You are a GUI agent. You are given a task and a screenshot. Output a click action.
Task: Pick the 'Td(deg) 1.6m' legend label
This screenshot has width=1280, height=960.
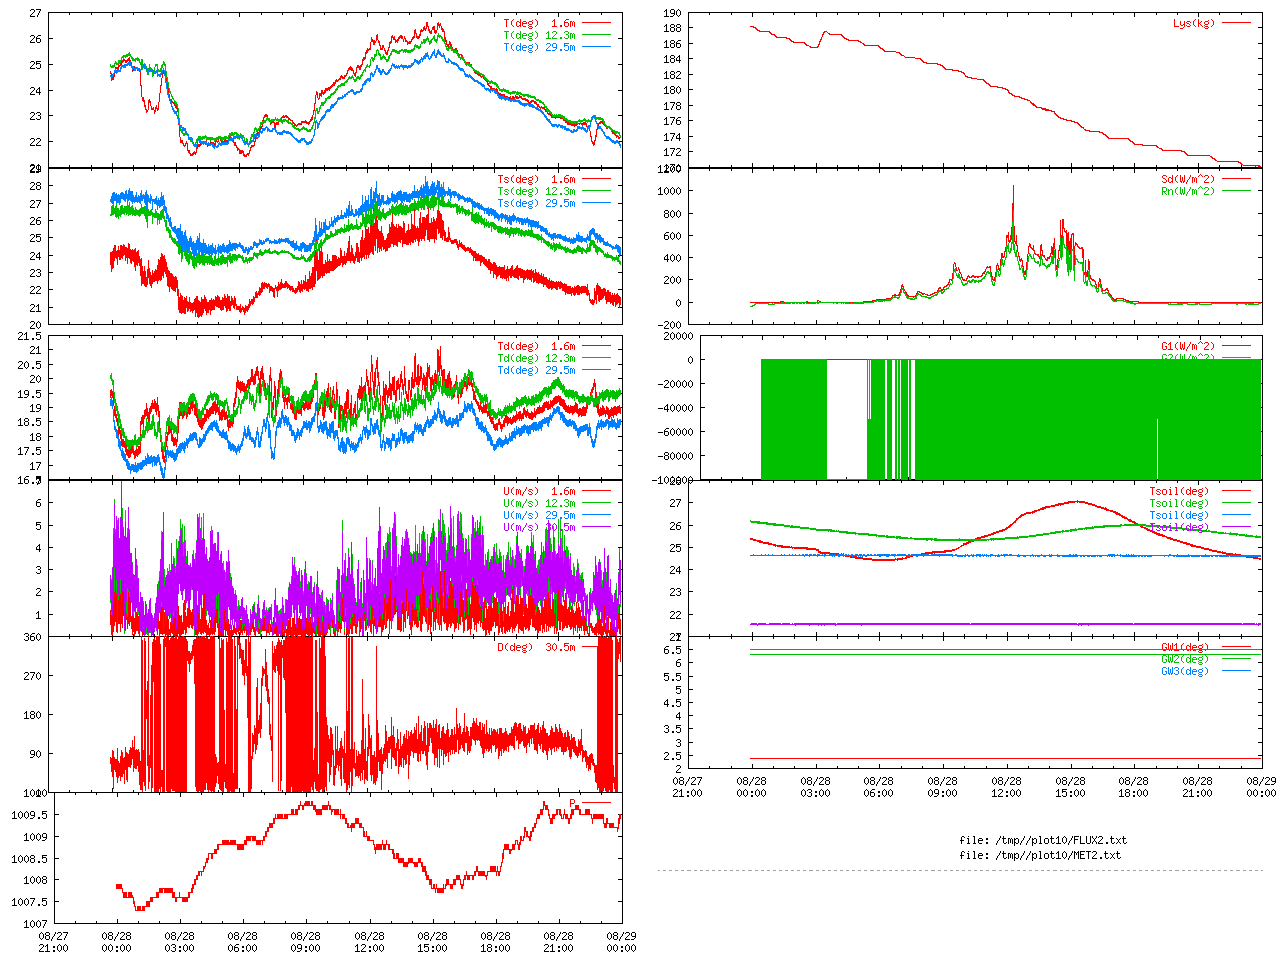pos(536,347)
